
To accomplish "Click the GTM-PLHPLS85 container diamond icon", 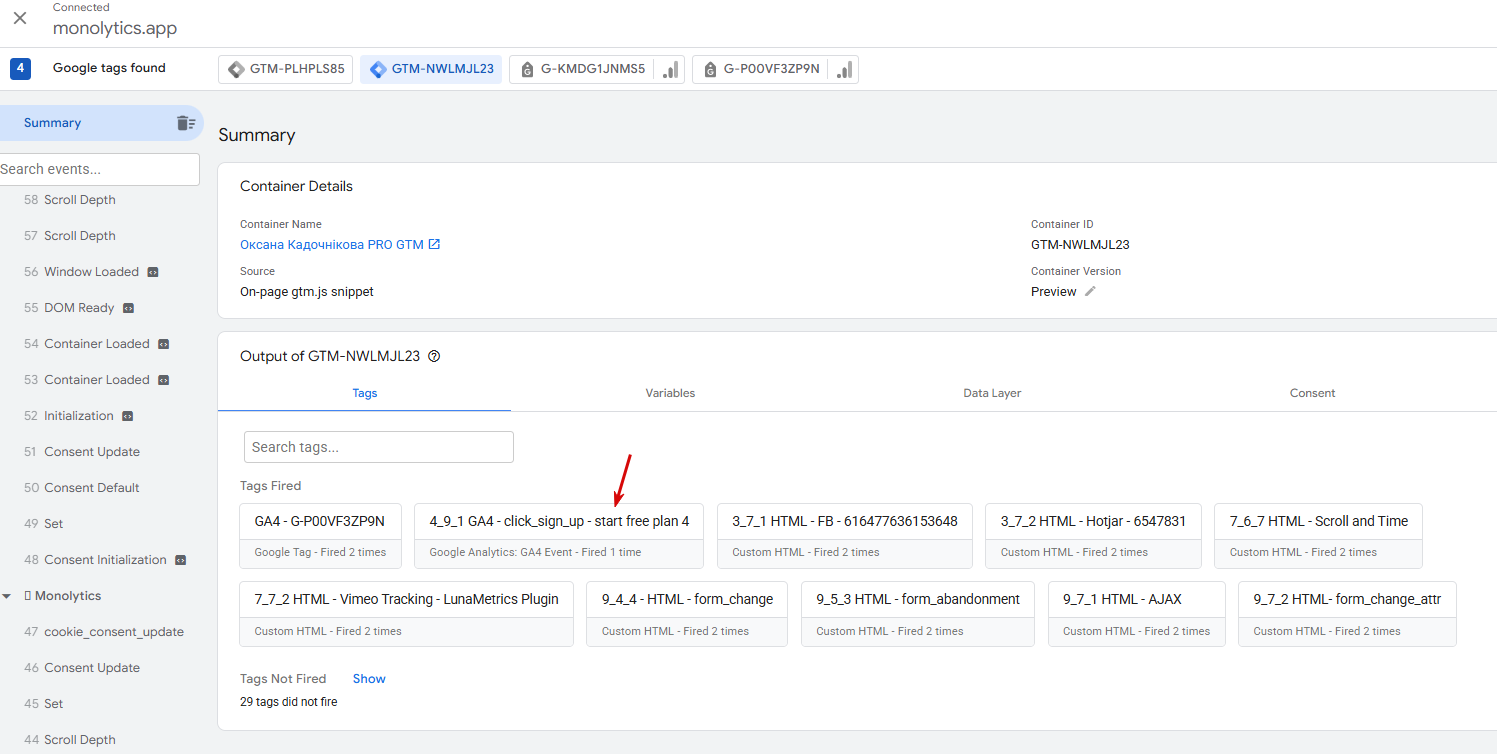I will pos(236,69).
